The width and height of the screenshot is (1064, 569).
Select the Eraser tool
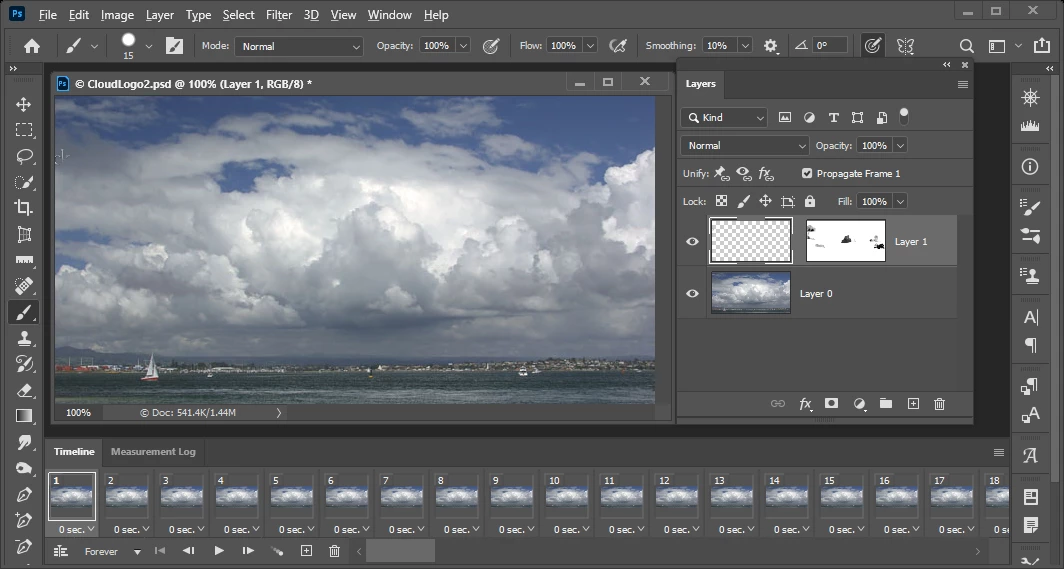pyautogui.click(x=24, y=390)
